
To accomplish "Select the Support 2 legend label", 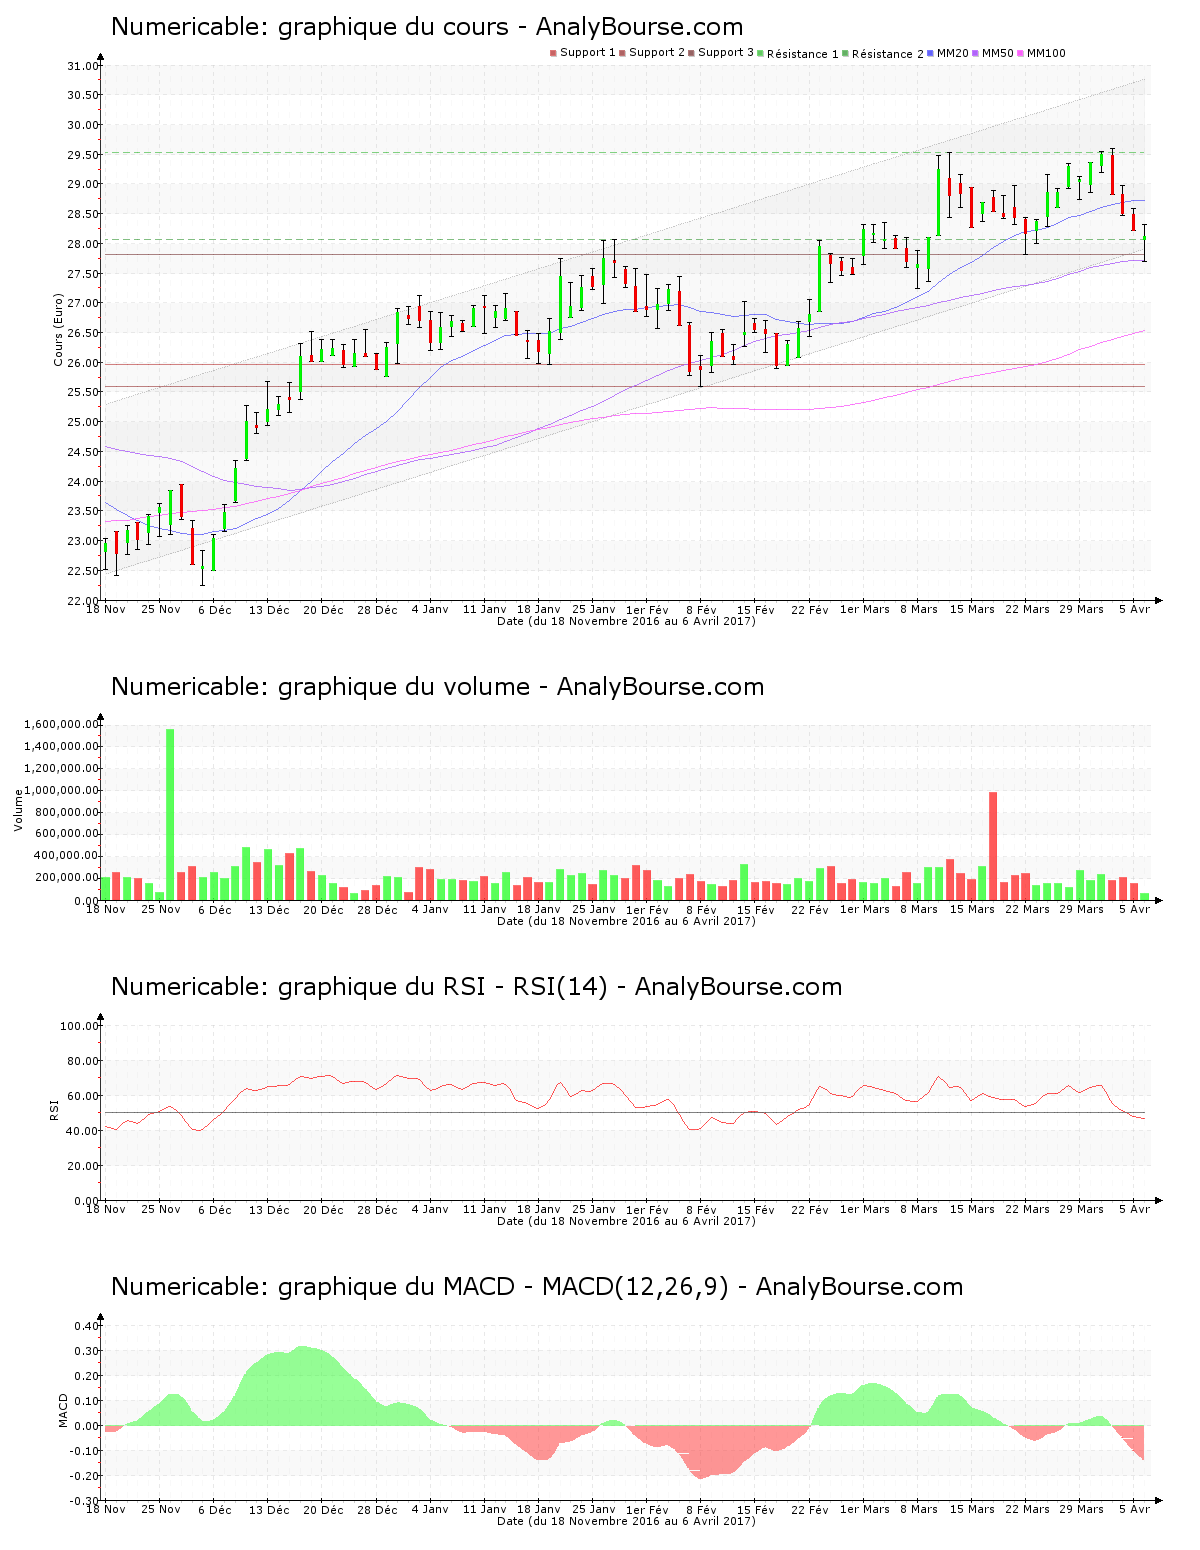I will point(657,53).
